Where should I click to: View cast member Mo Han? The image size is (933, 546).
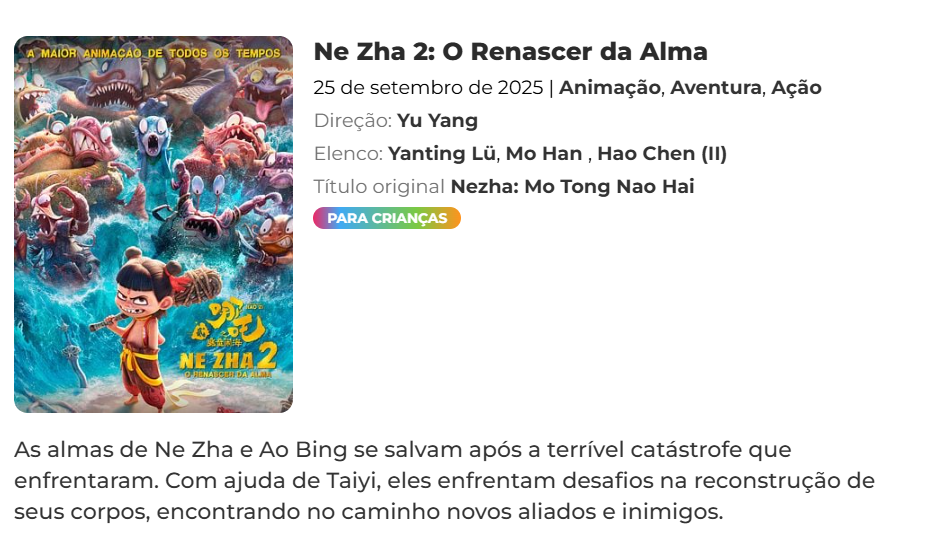click(544, 153)
